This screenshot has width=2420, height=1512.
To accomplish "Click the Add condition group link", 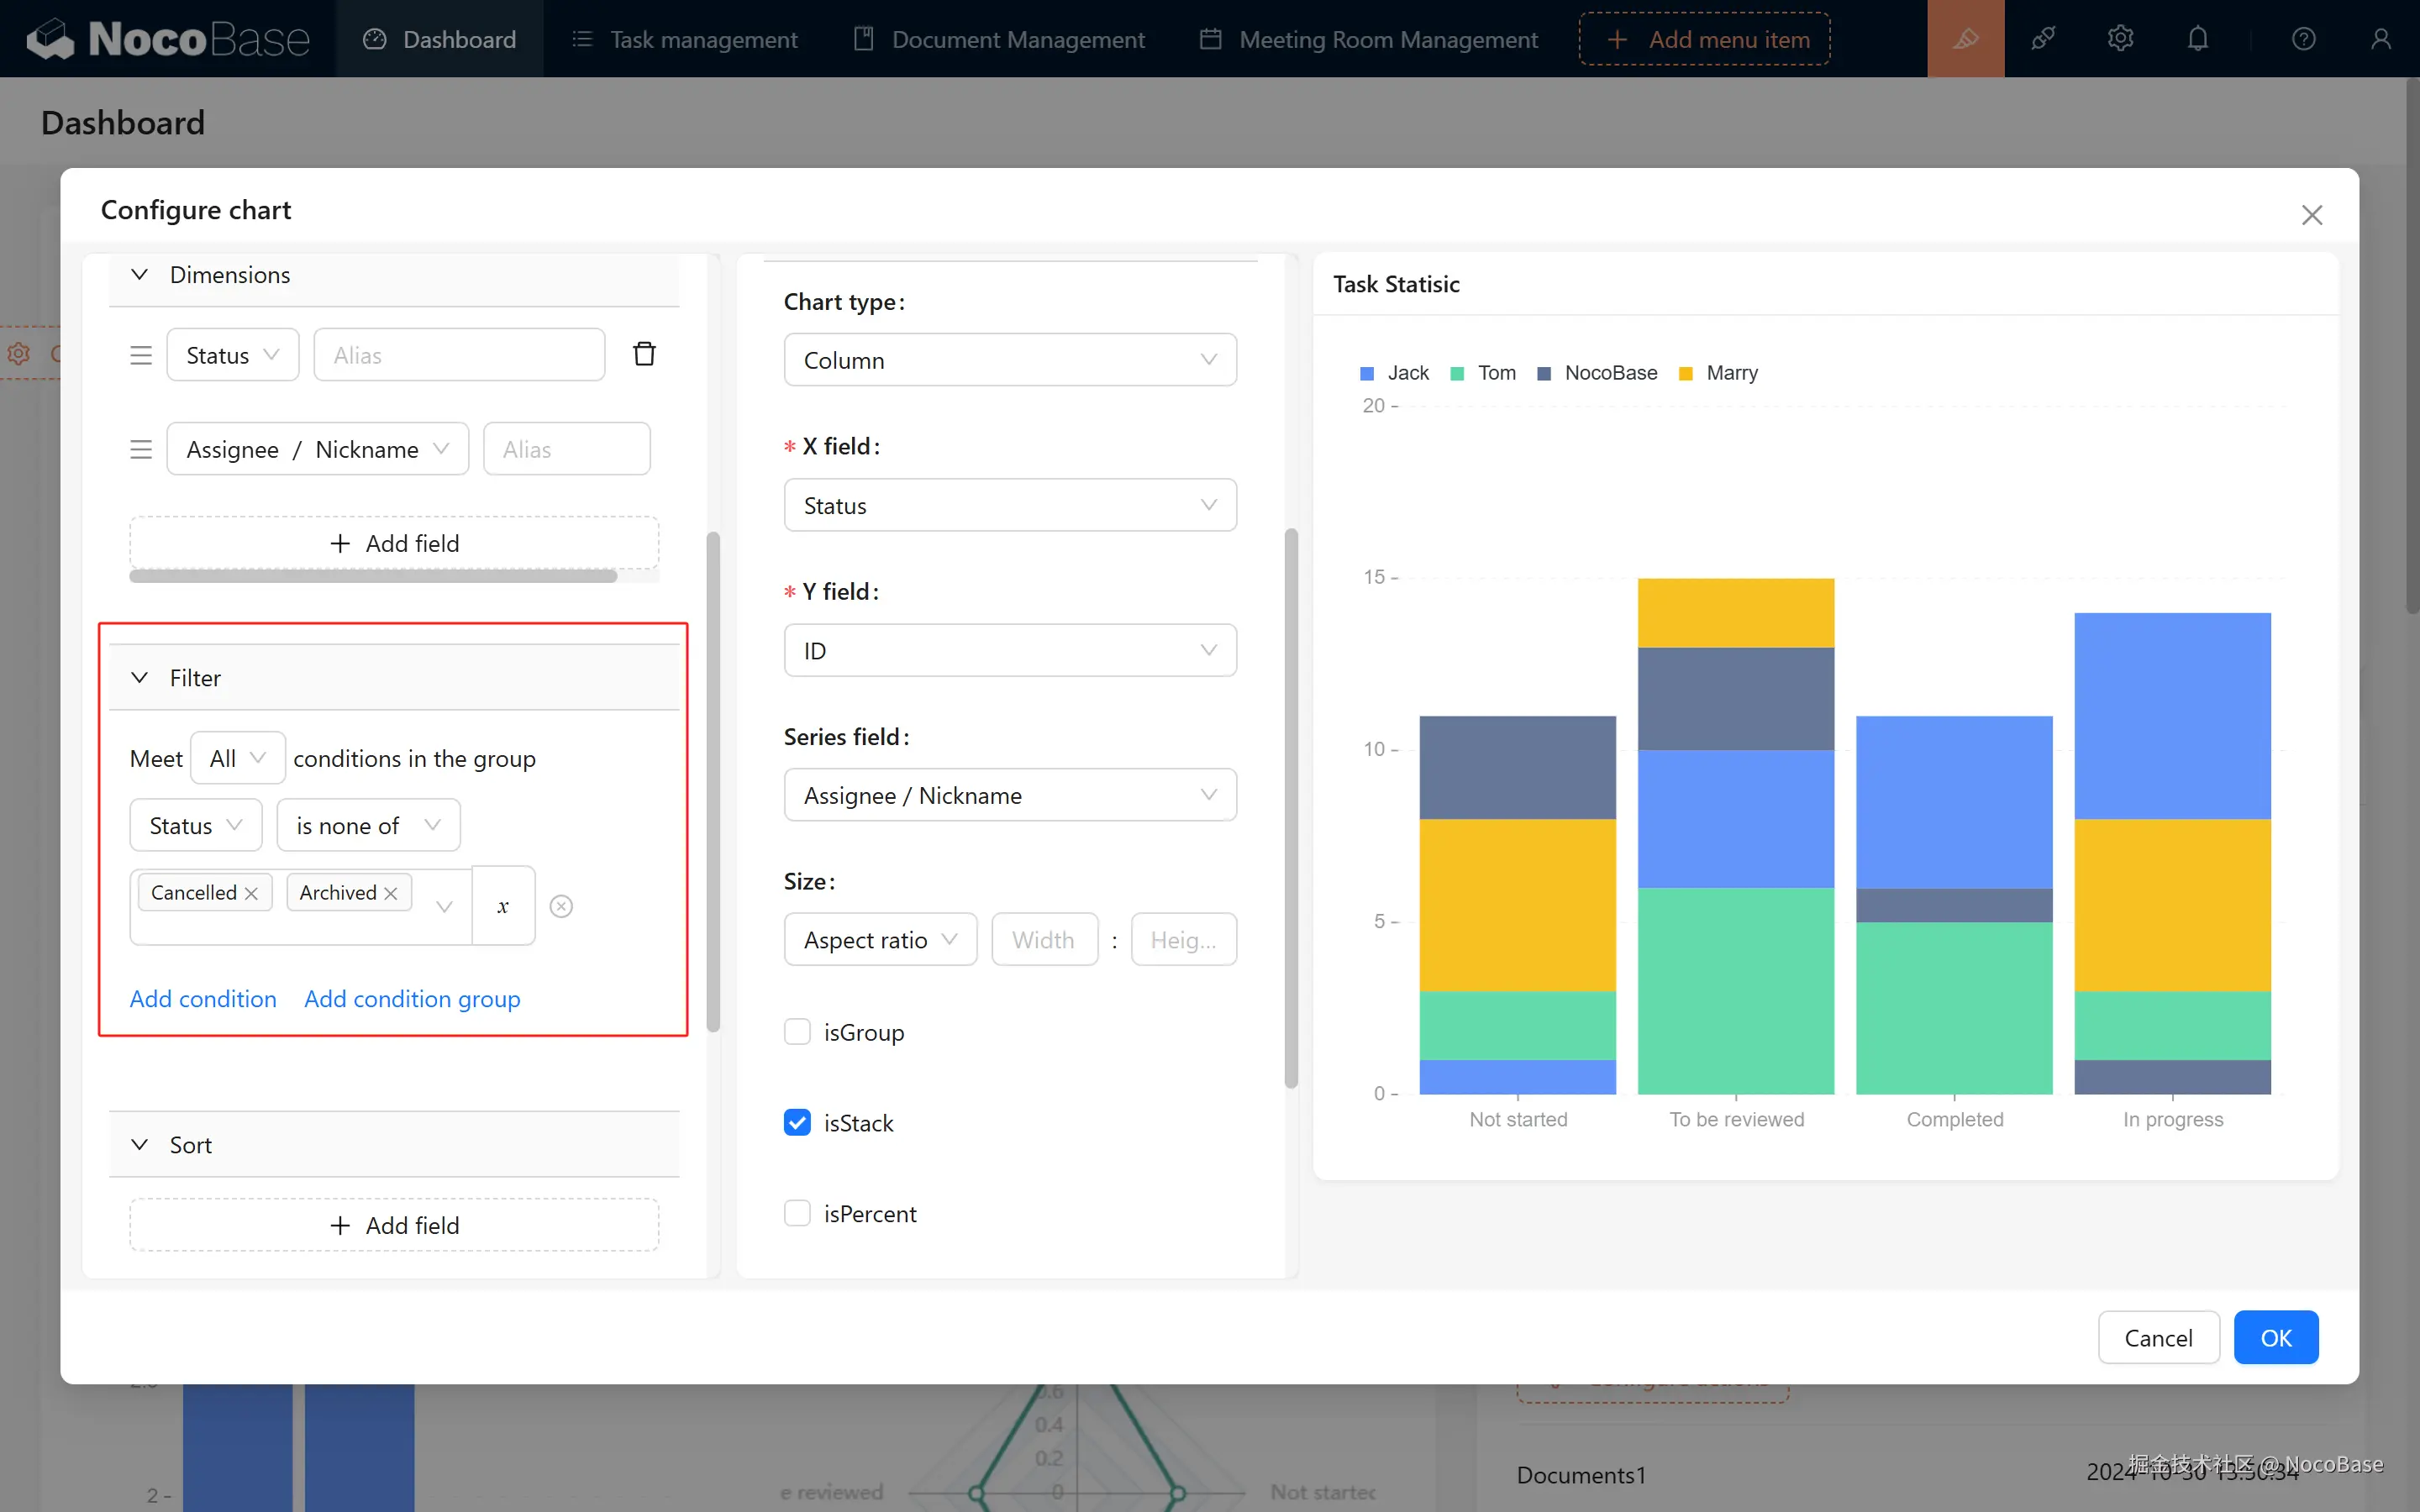I will 412,999.
